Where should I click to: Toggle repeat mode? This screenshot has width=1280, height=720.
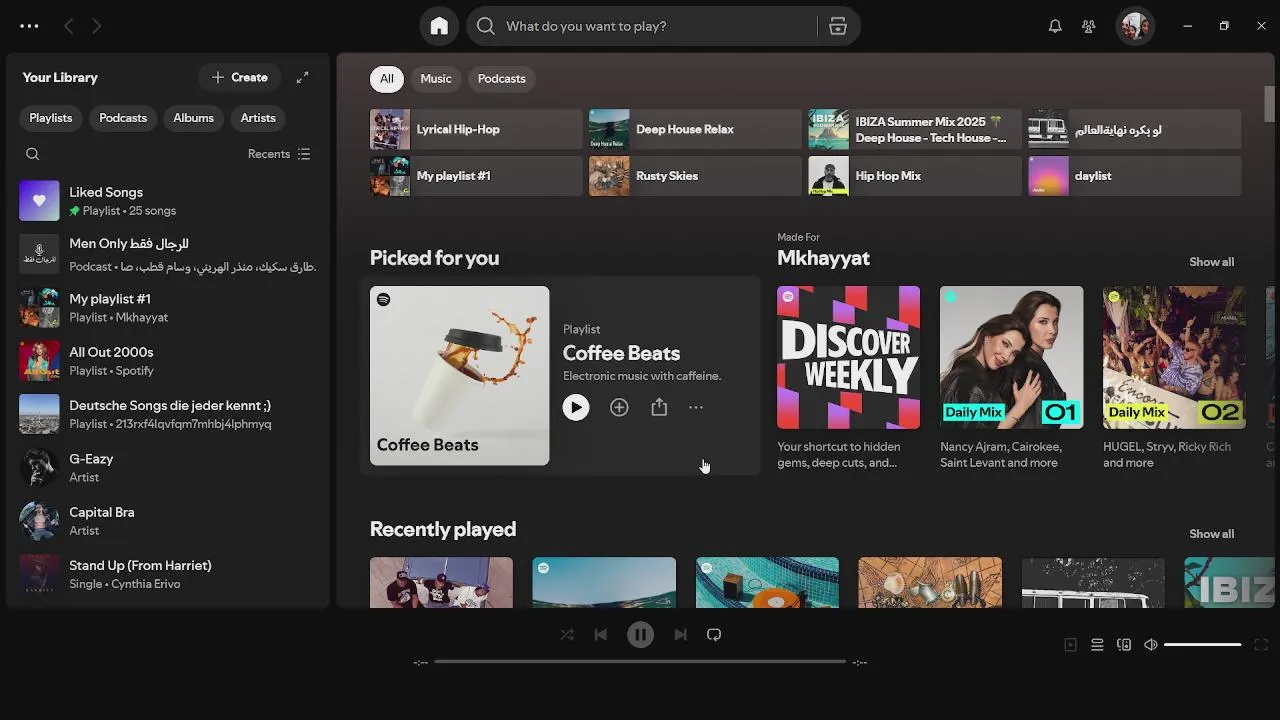[x=714, y=634]
